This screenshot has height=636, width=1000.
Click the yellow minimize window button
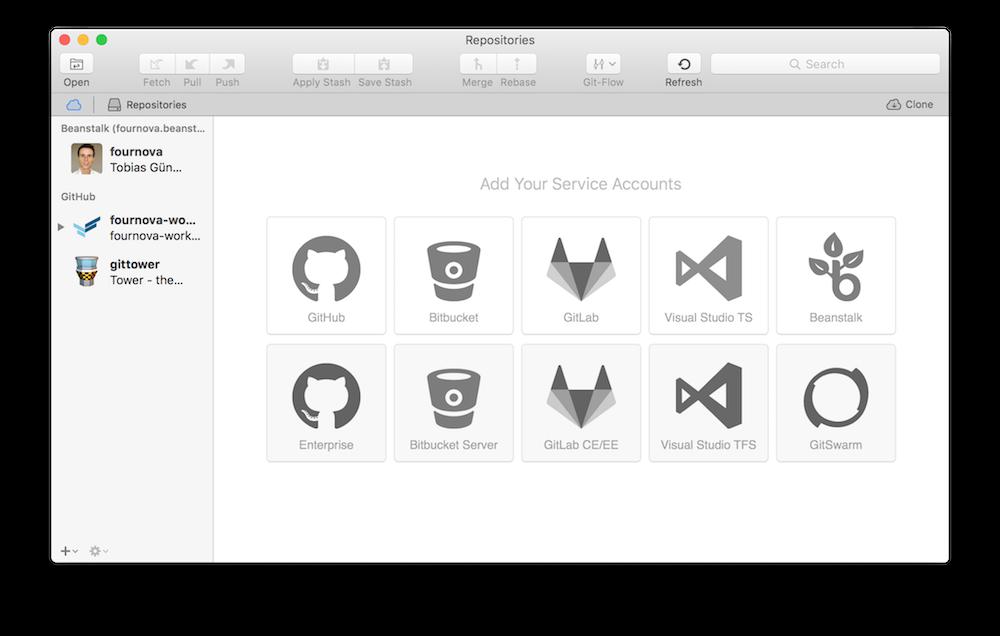[83, 40]
